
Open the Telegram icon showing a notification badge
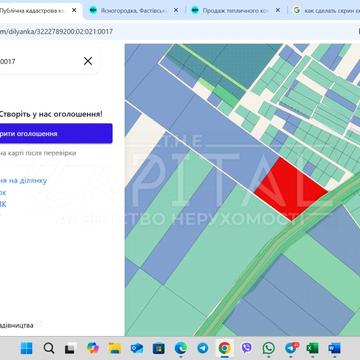[291, 348]
